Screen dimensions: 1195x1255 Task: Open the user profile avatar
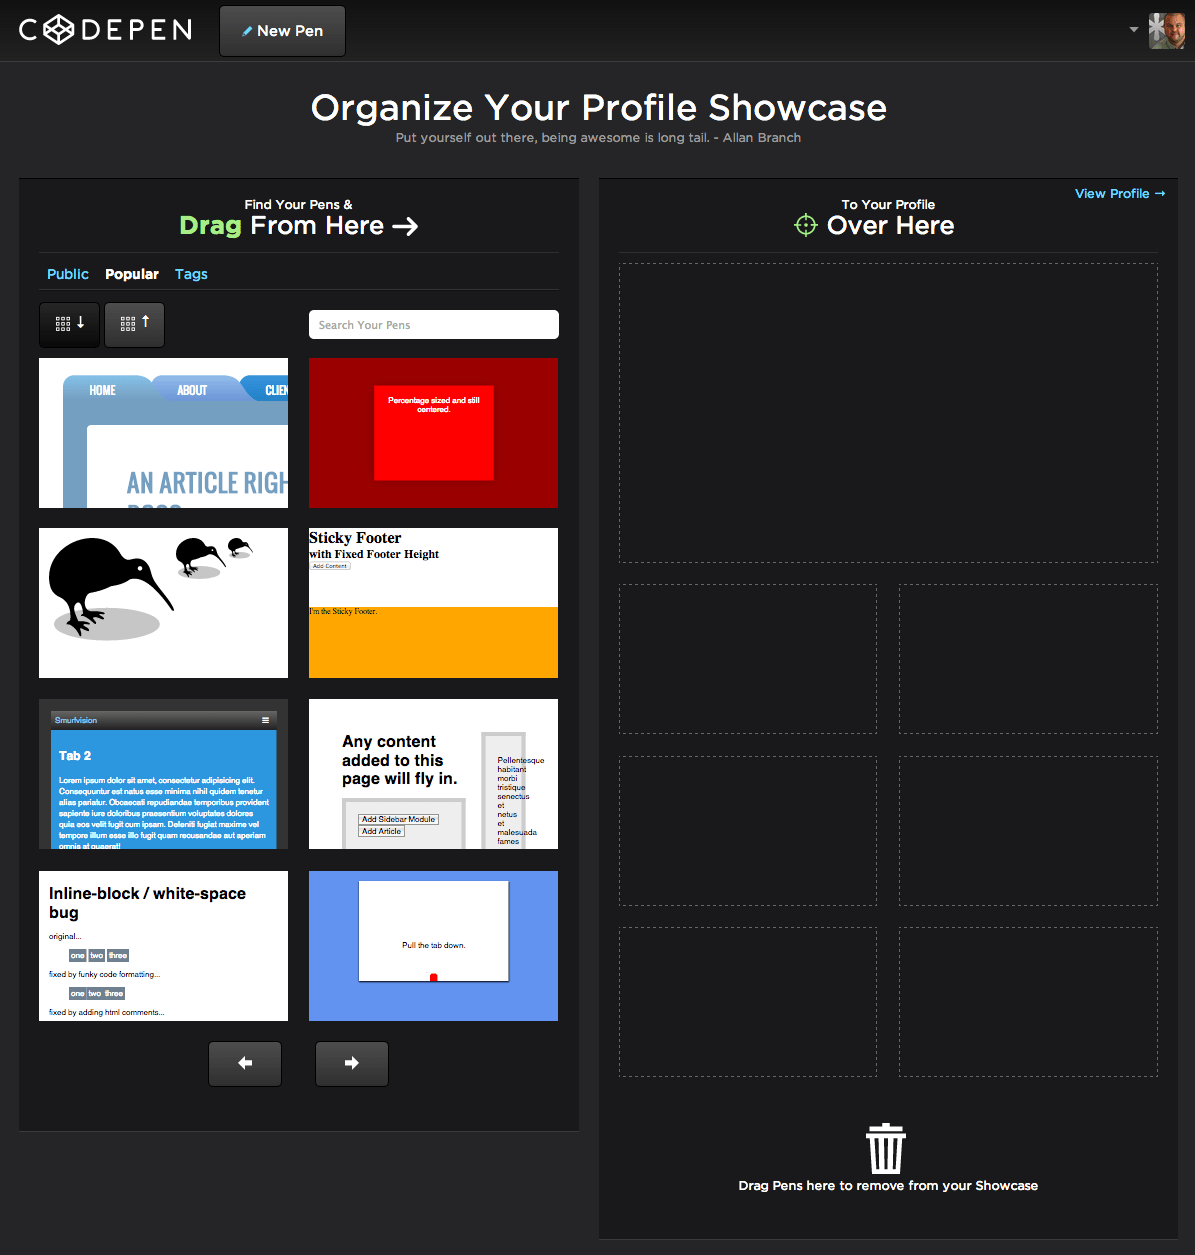point(1167,30)
